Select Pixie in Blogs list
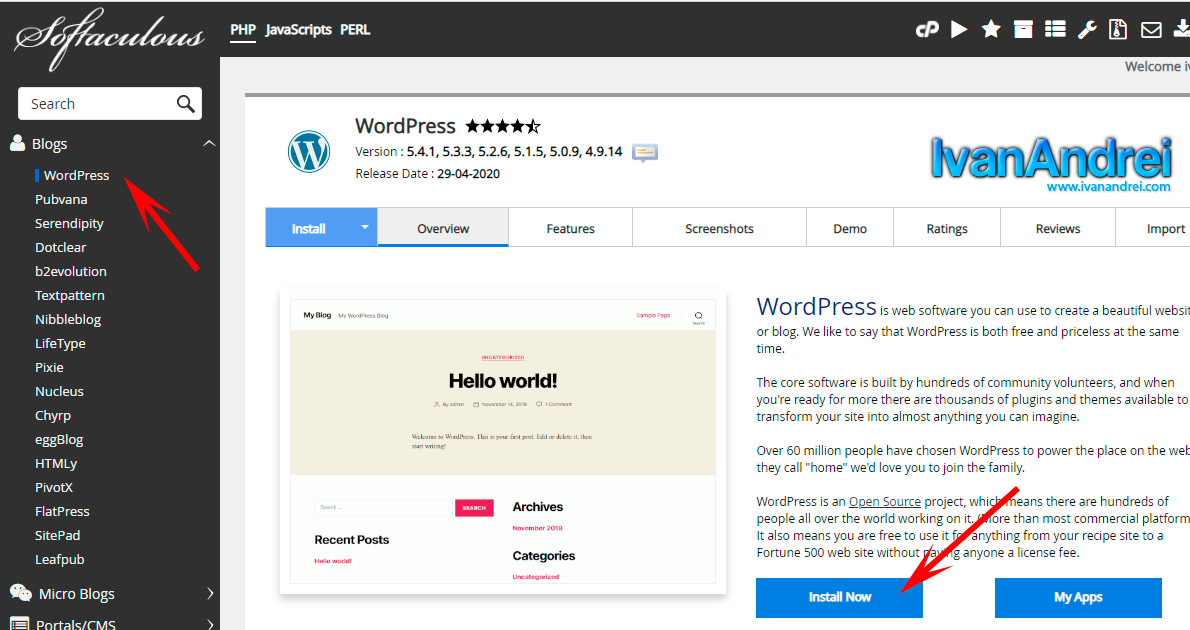1190x630 pixels. pyautogui.click(x=49, y=367)
